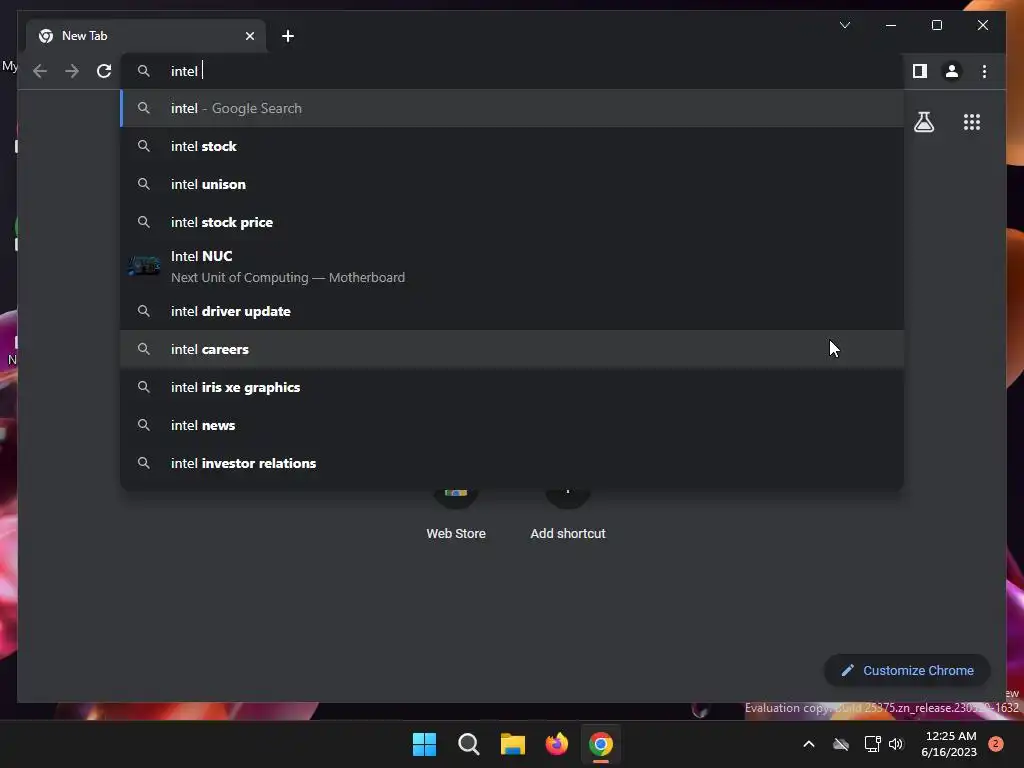Open Chrome side panel icon
Screen dimensions: 1024x768
coord(920,71)
